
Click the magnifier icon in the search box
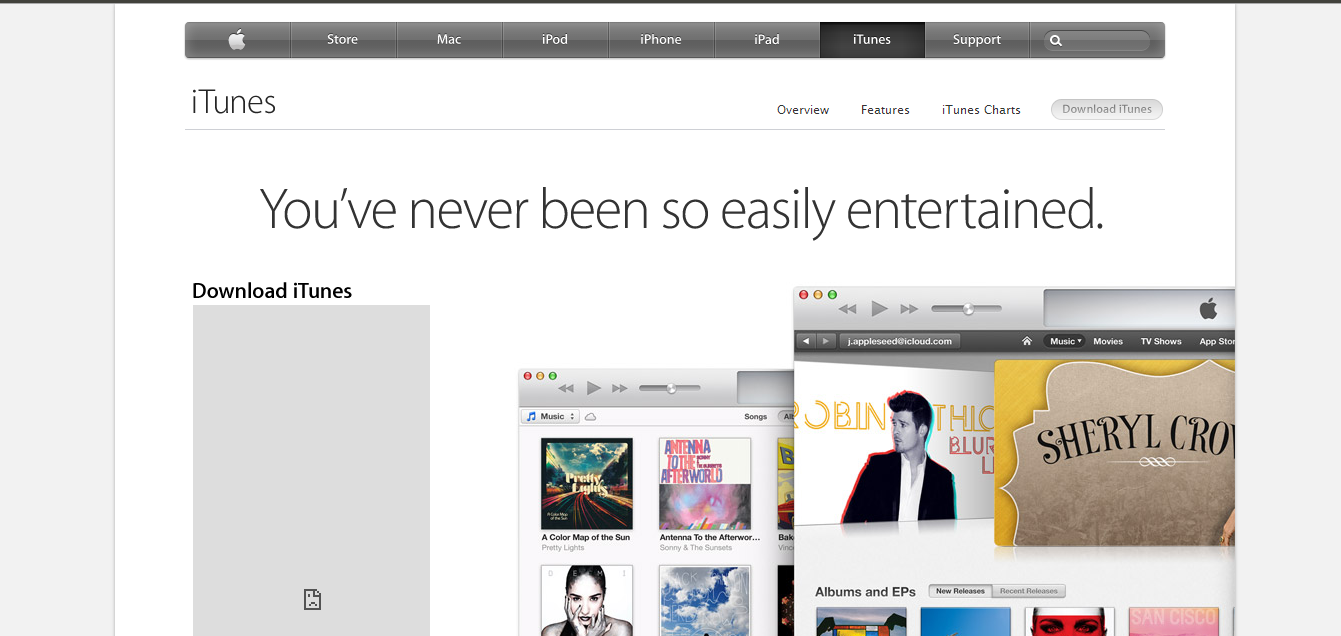pos(1056,41)
